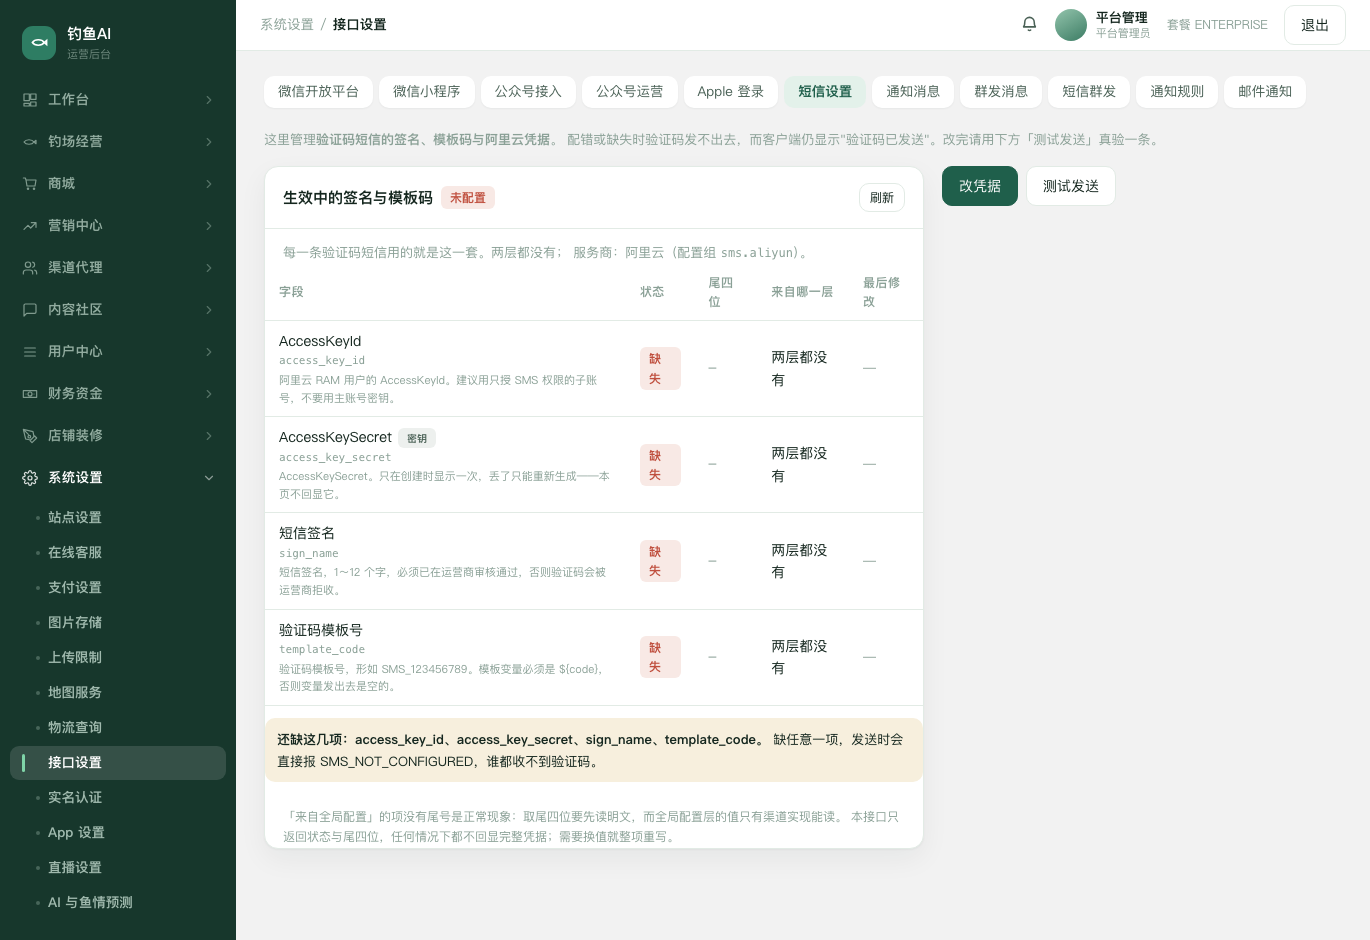Click the 测试发送 button
This screenshot has width=1370, height=940.
1071,186
